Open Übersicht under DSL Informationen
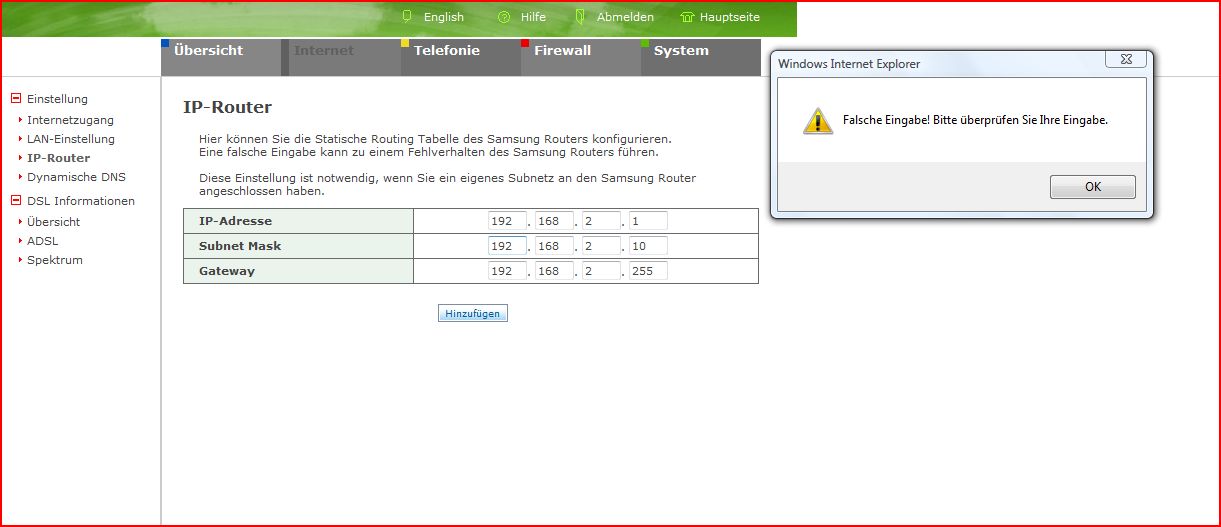Image resolution: width=1221 pixels, height=527 pixels. click(x=53, y=222)
